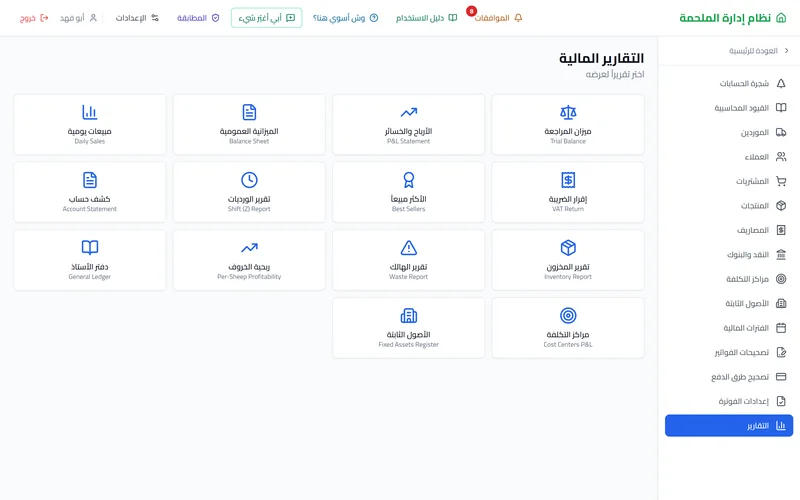
Task: Open المصاريف expenses in sidebar
Action: click(x=729, y=230)
